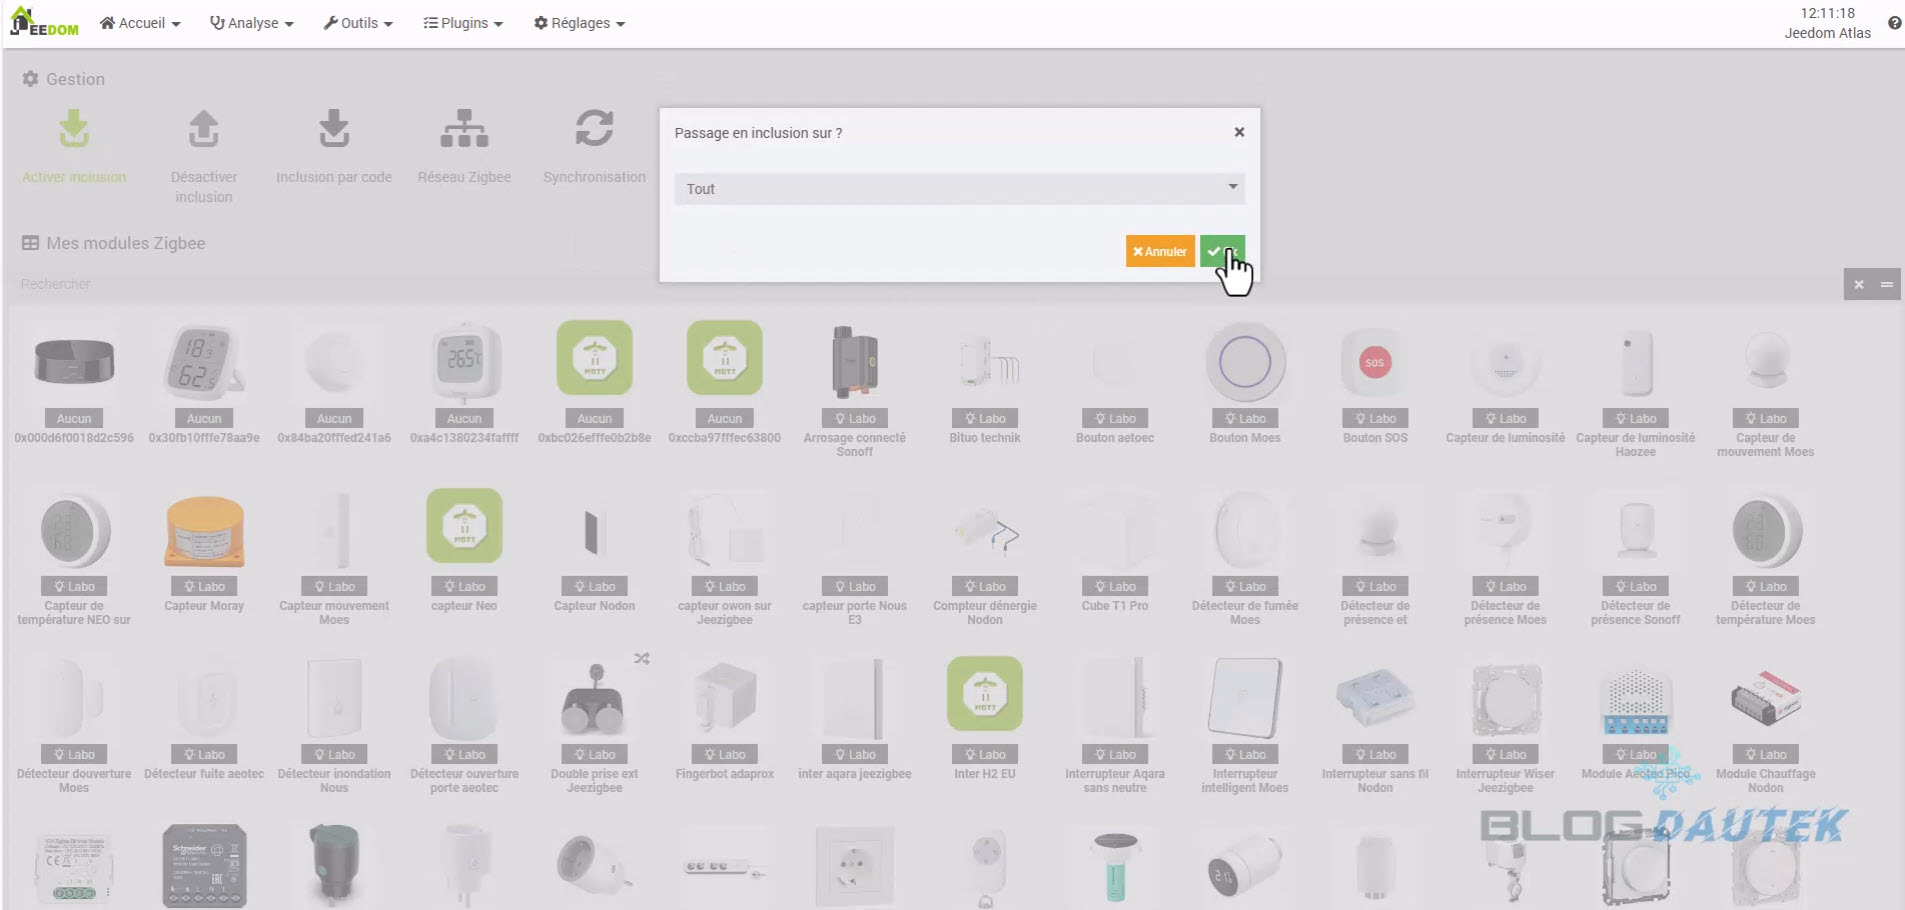
Task: Click the Activer inclusion icon
Action: 74,130
